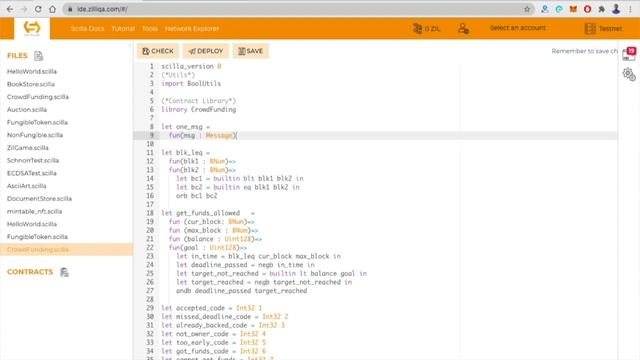Click the CHECK button
640x360 pixels.
(x=158, y=51)
